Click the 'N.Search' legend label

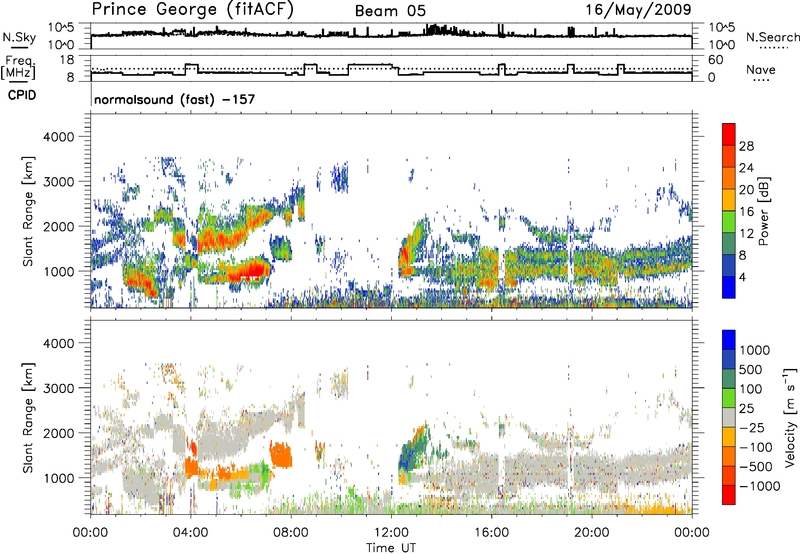click(x=772, y=37)
